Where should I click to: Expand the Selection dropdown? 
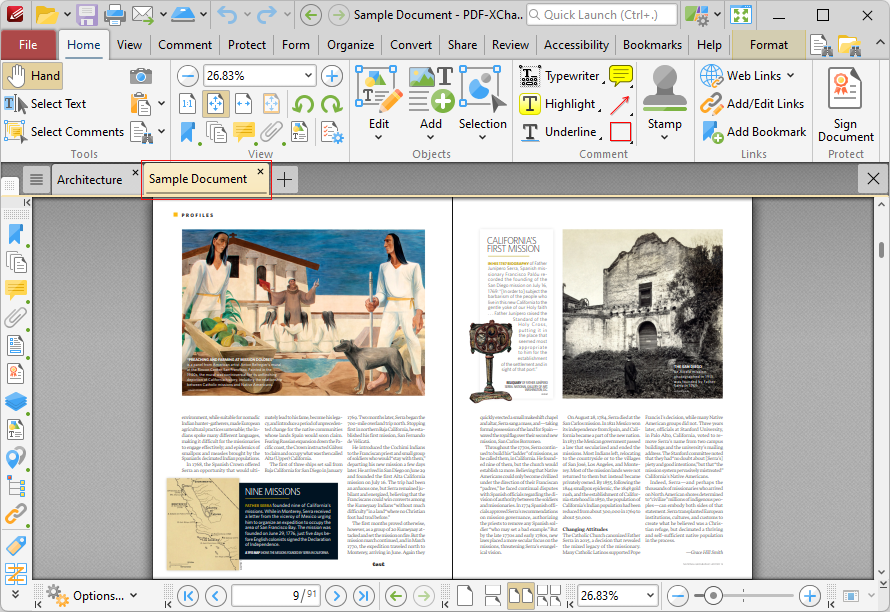coord(482,137)
